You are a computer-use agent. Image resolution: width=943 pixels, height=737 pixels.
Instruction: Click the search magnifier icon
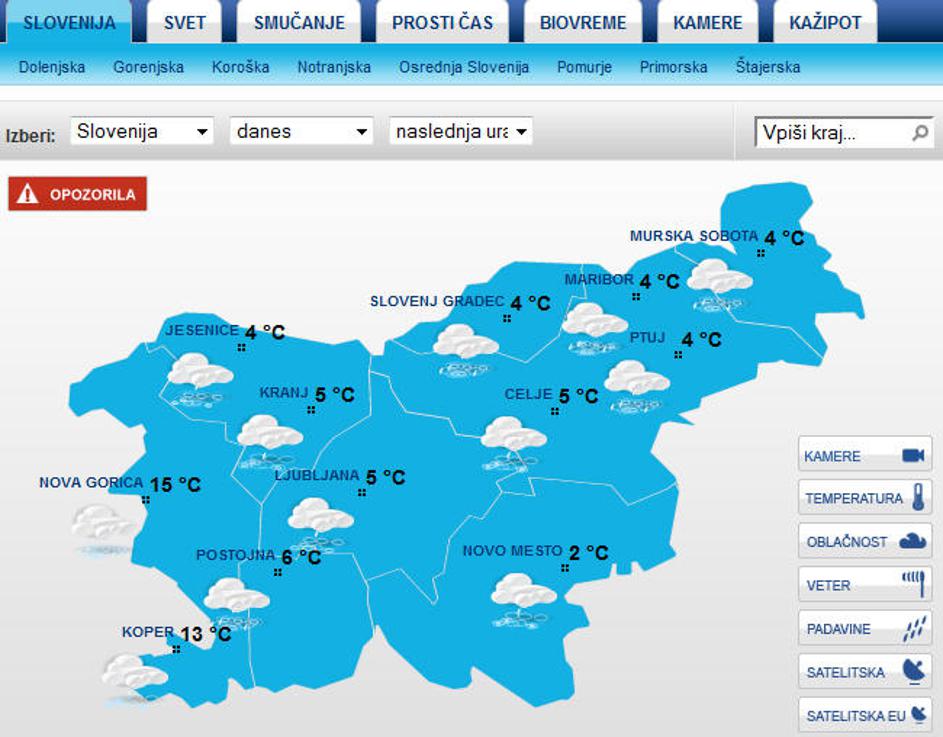(x=920, y=133)
